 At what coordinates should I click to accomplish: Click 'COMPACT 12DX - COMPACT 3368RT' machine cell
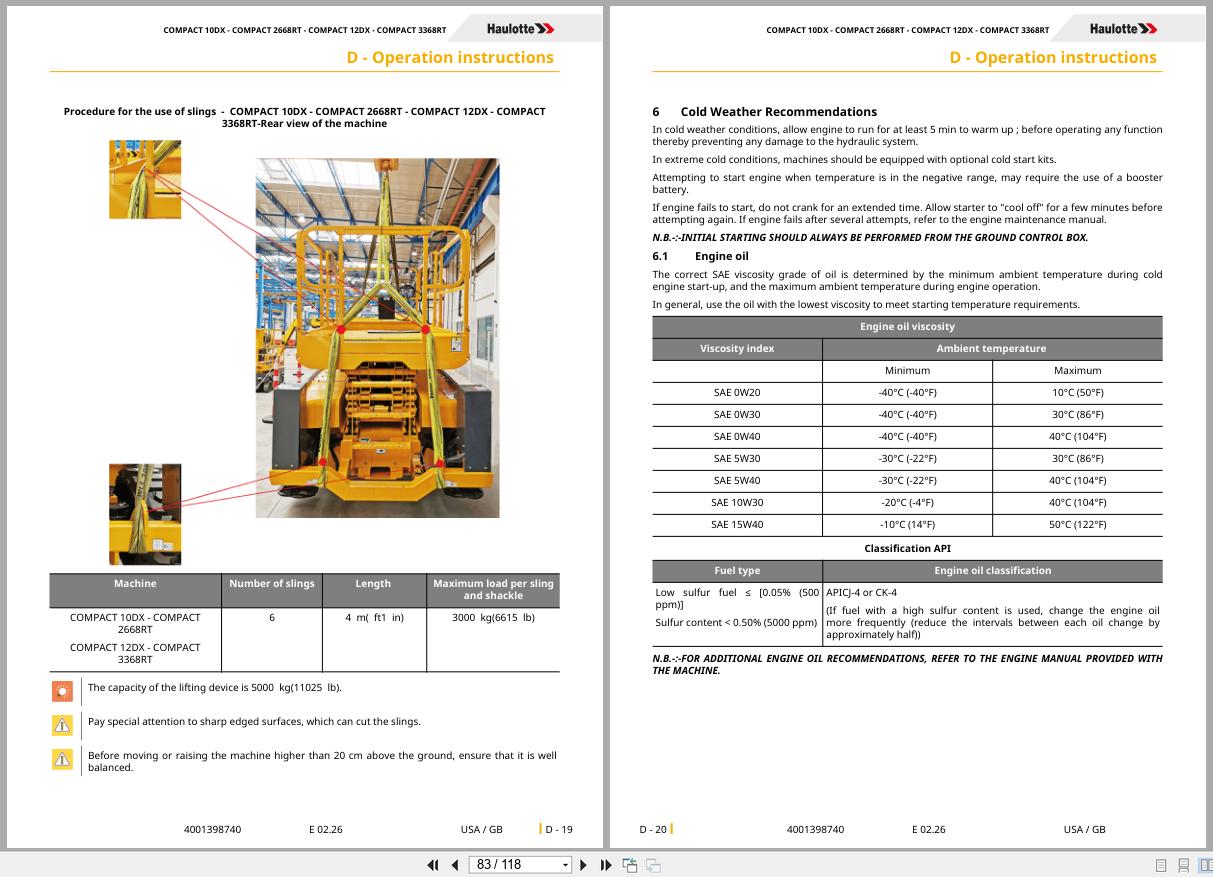click(135, 654)
